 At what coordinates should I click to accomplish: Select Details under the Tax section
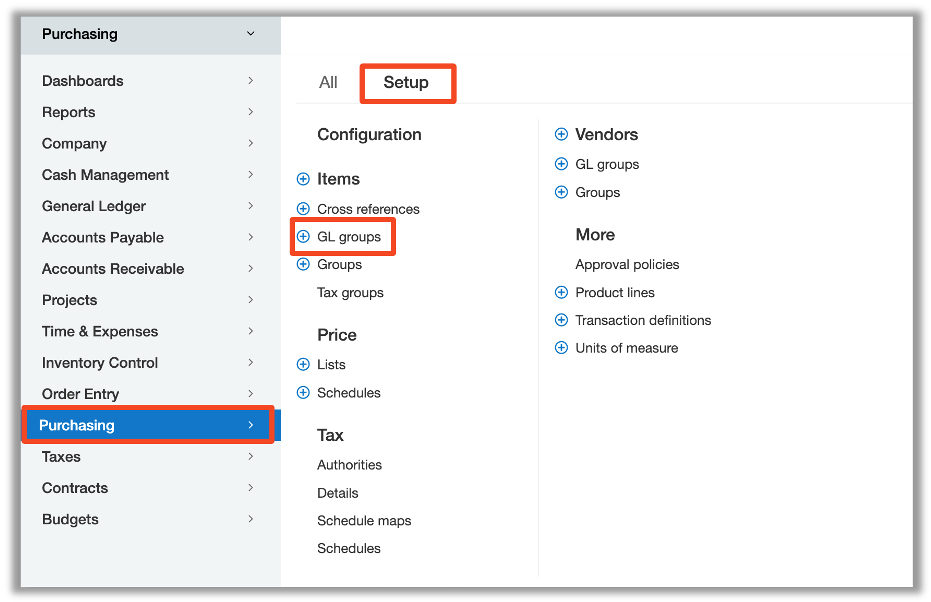(338, 492)
